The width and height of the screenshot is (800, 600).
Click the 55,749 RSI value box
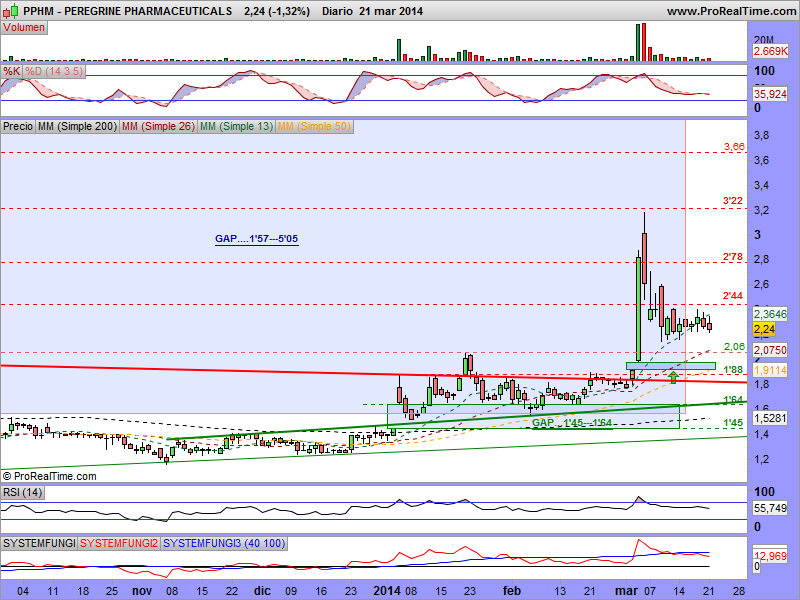[770, 508]
